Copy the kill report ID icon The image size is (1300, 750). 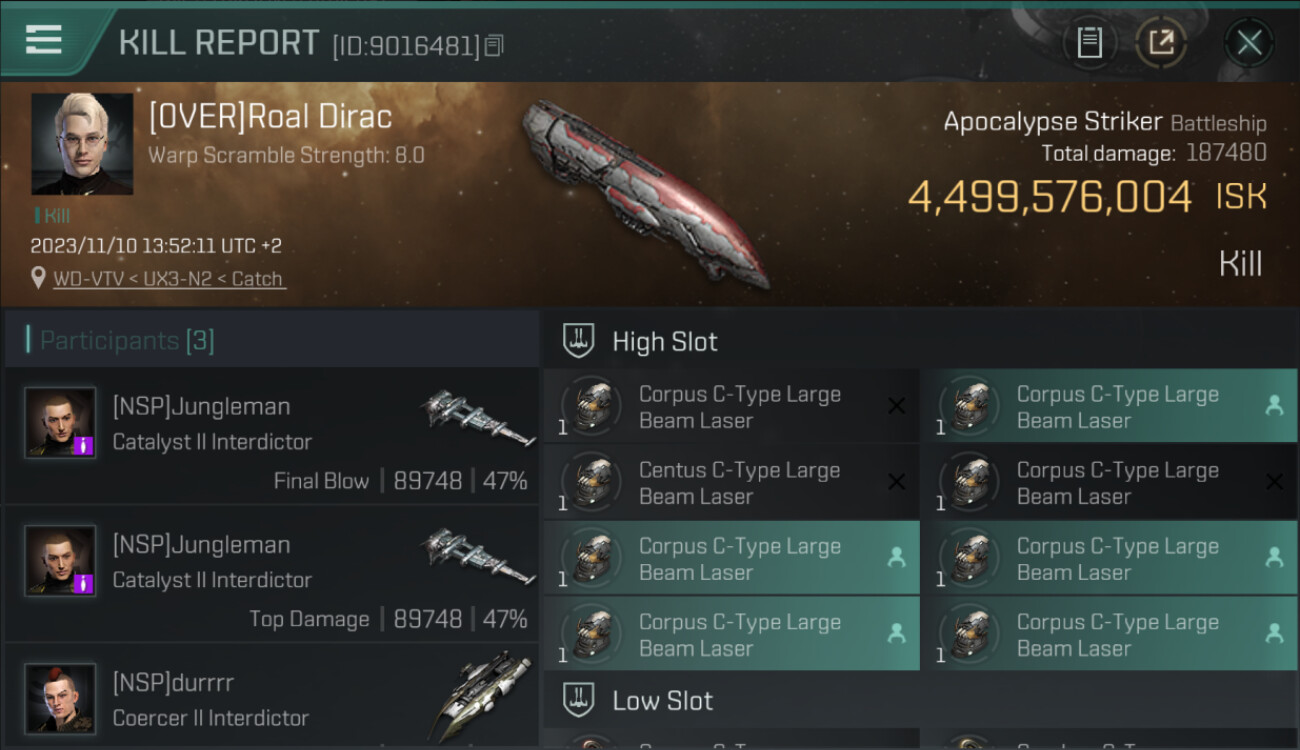coord(494,45)
